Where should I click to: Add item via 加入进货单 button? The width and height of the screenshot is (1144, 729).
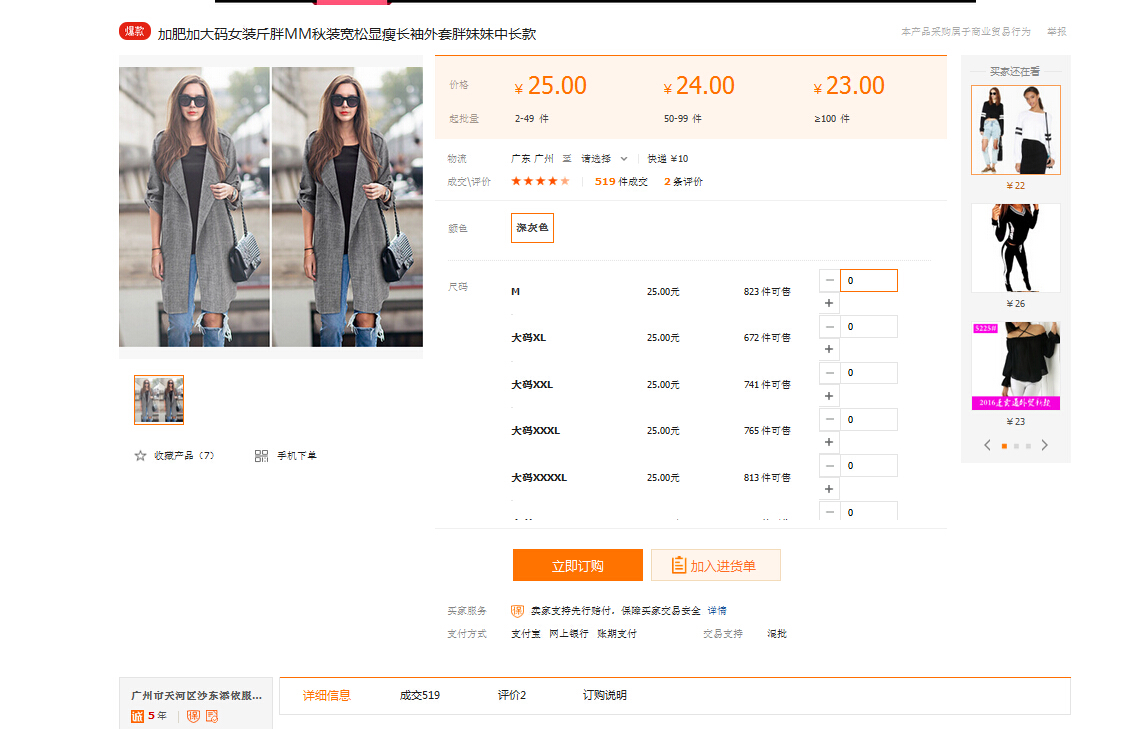[715, 565]
